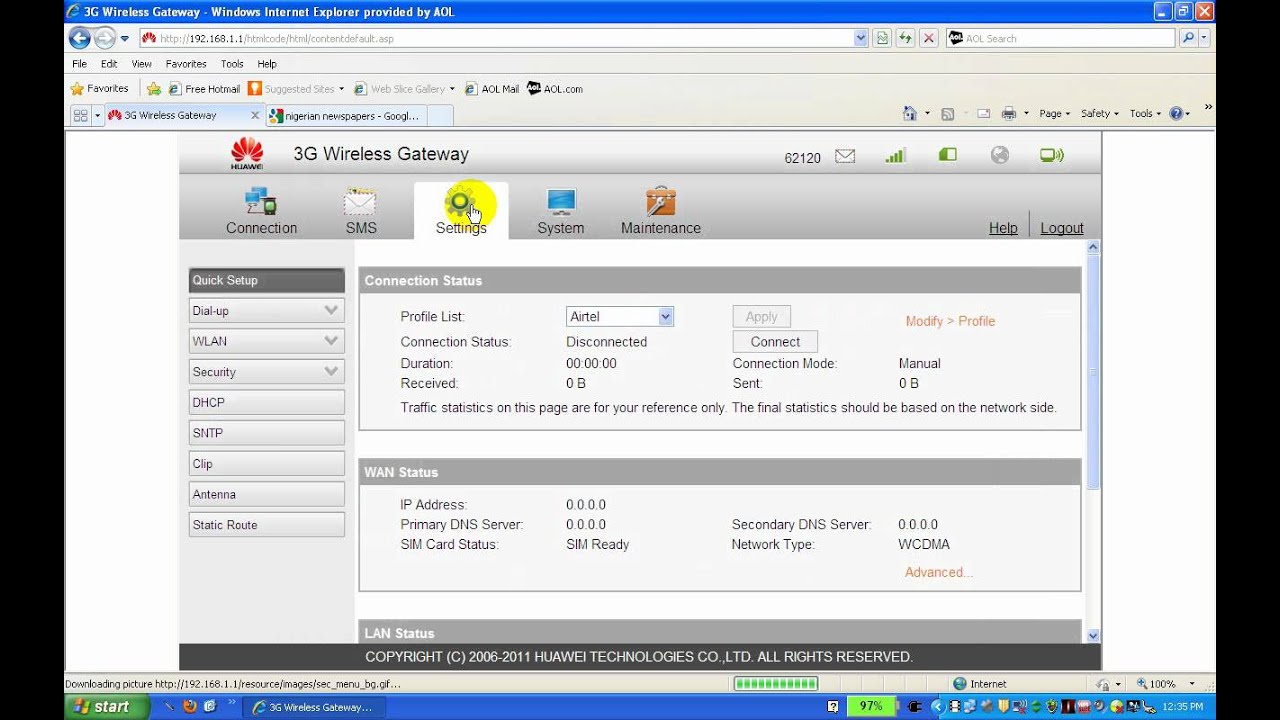
Task: Click the page vertical scrollbar thumb
Action: tap(1093, 372)
